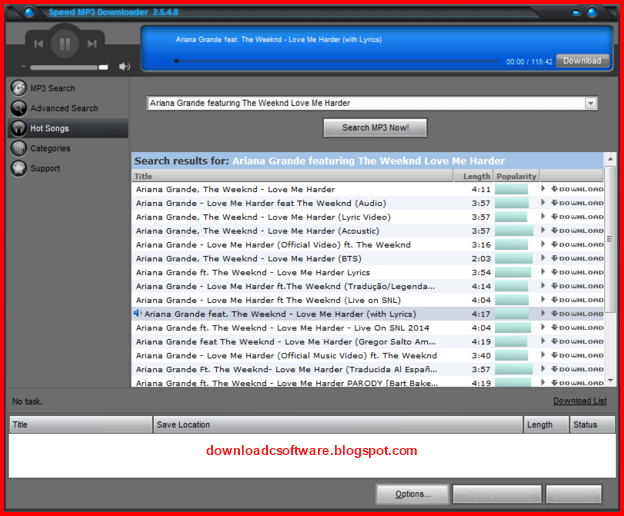This screenshot has height=516, width=624.
Task: Minimize the Speed MP3 Downloader window
Action: tap(576, 13)
